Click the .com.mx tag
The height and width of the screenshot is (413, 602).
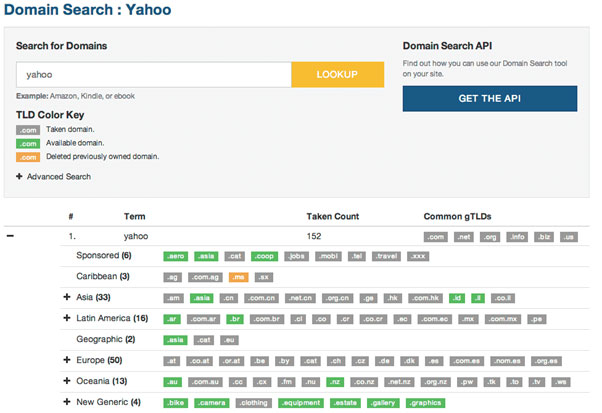tap(503, 319)
